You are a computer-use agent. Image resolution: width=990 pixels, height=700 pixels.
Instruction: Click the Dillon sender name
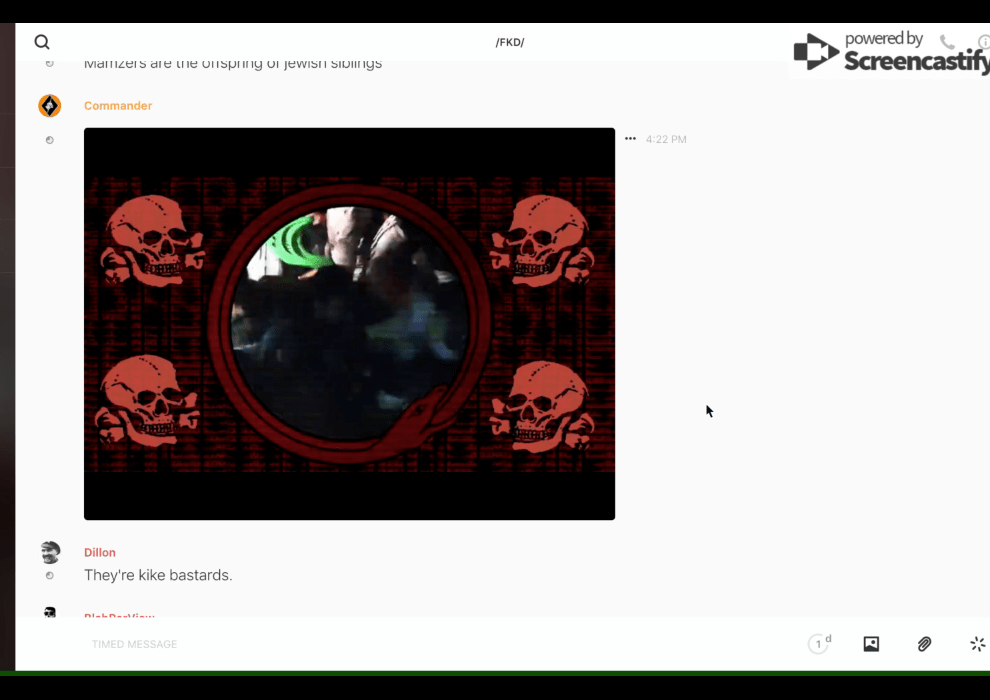coord(100,552)
